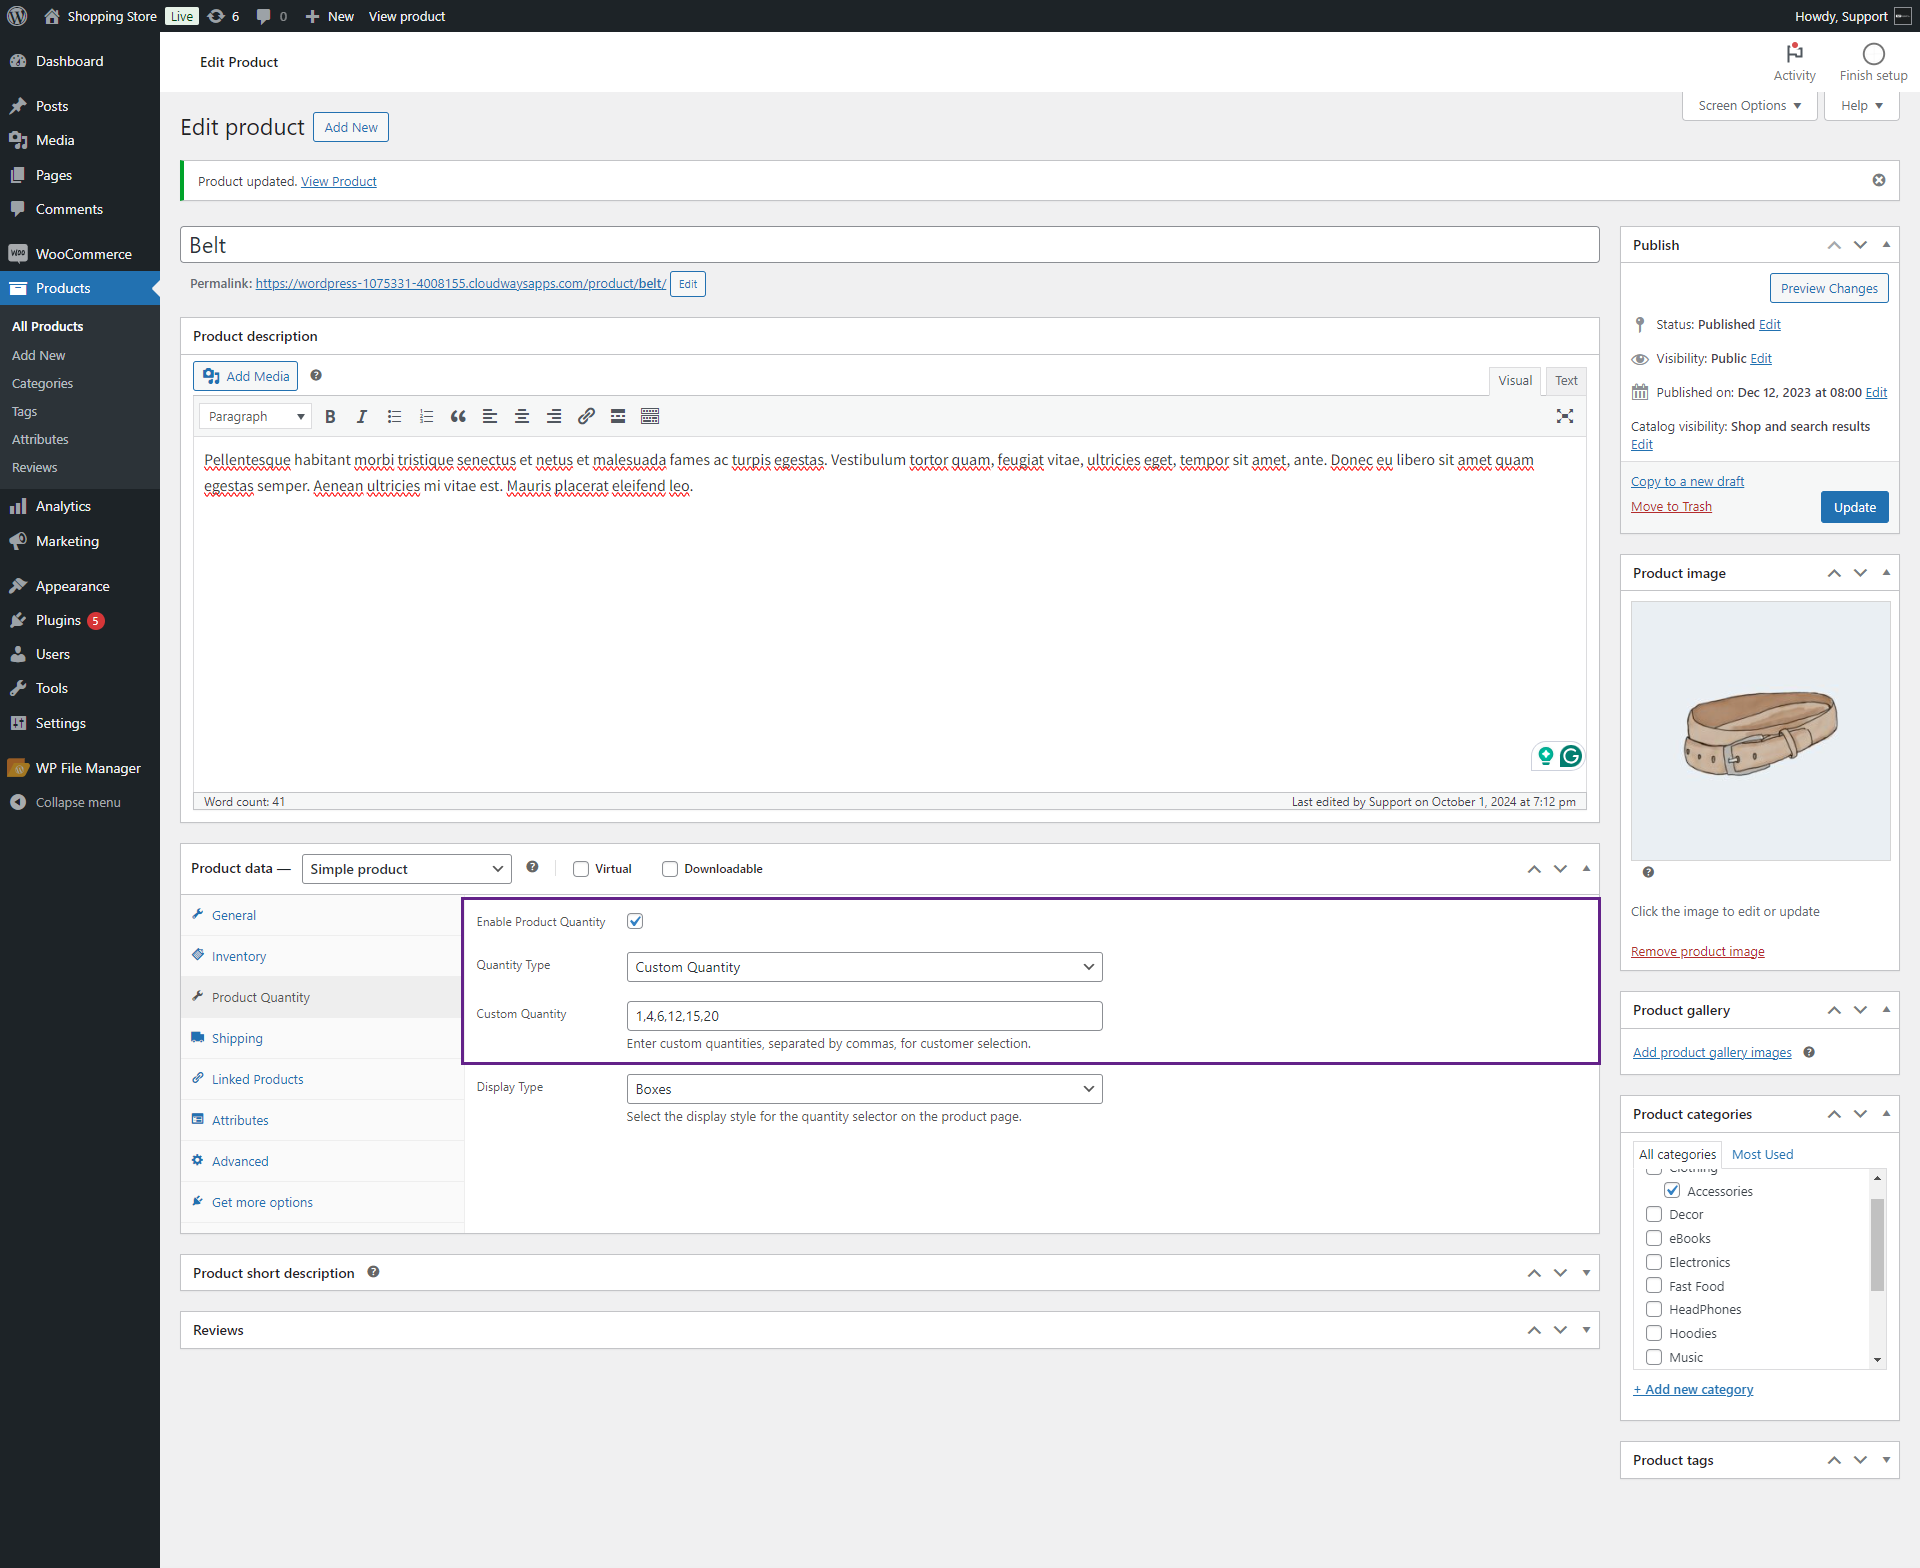Viewport: 1920px width, 1568px height.
Task: Switch editor to the Text tab
Action: [1565, 380]
